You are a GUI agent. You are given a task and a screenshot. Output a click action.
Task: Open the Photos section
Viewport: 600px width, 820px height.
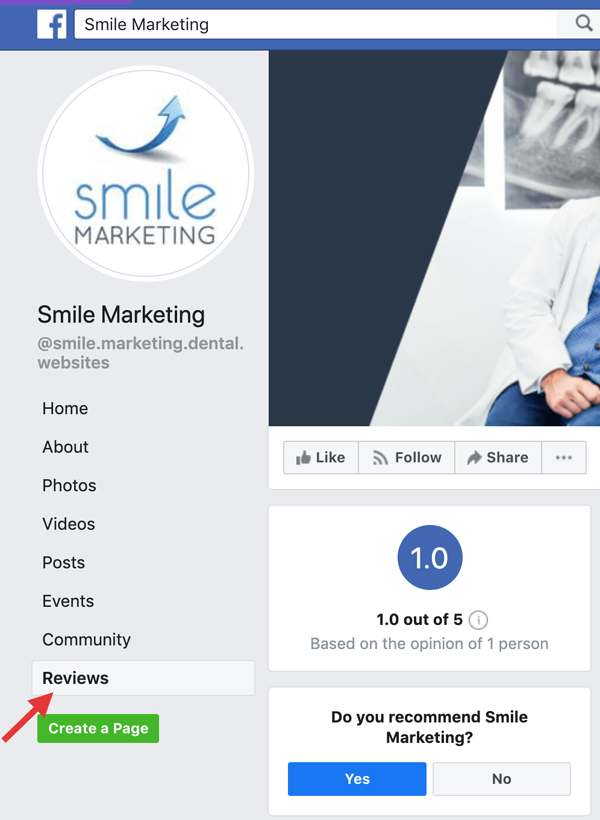69,486
